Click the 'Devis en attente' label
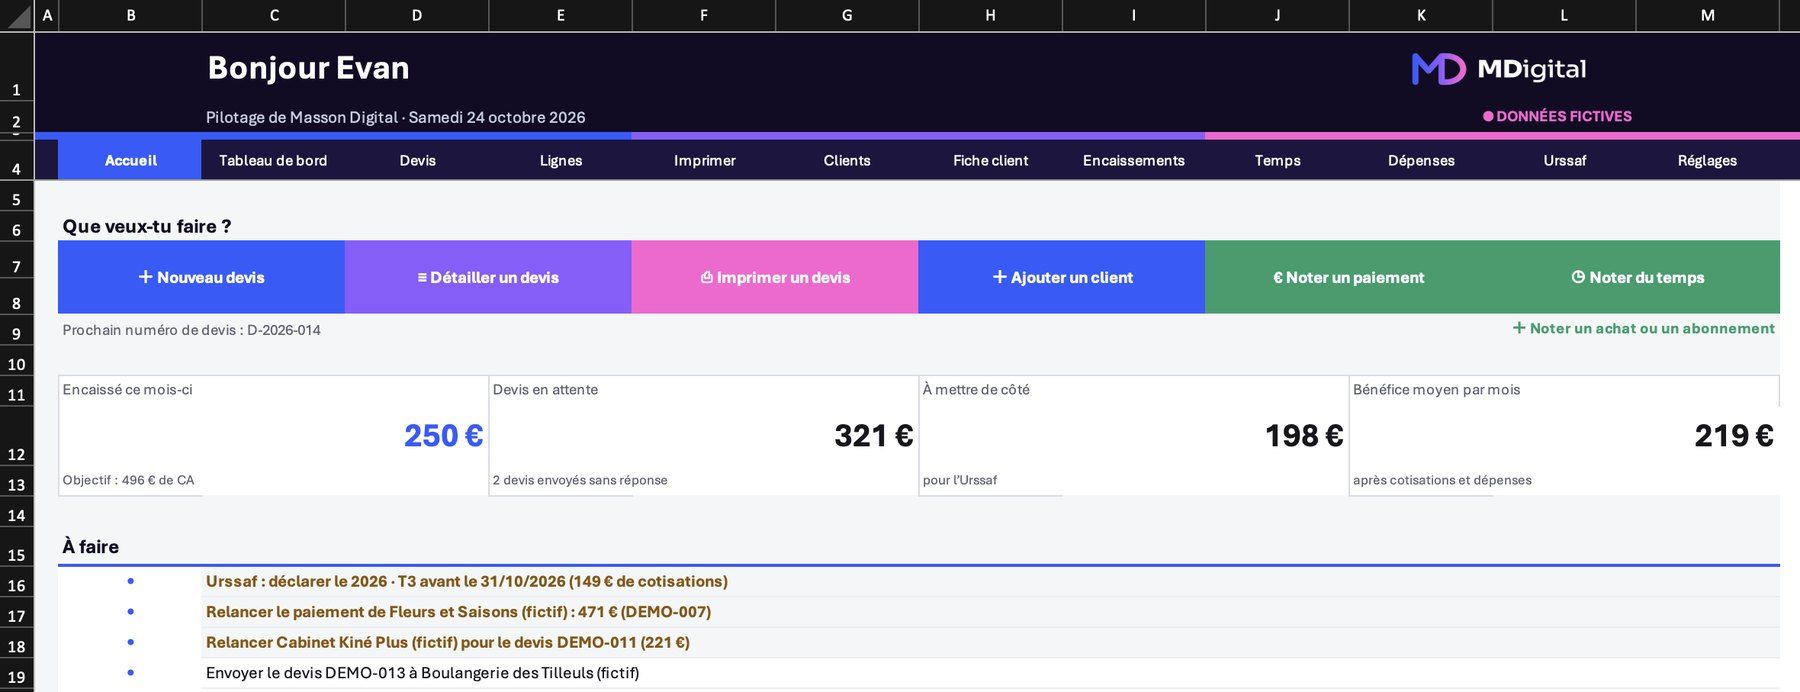Viewport: 1800px width, 692px height. tap(545, 390)
